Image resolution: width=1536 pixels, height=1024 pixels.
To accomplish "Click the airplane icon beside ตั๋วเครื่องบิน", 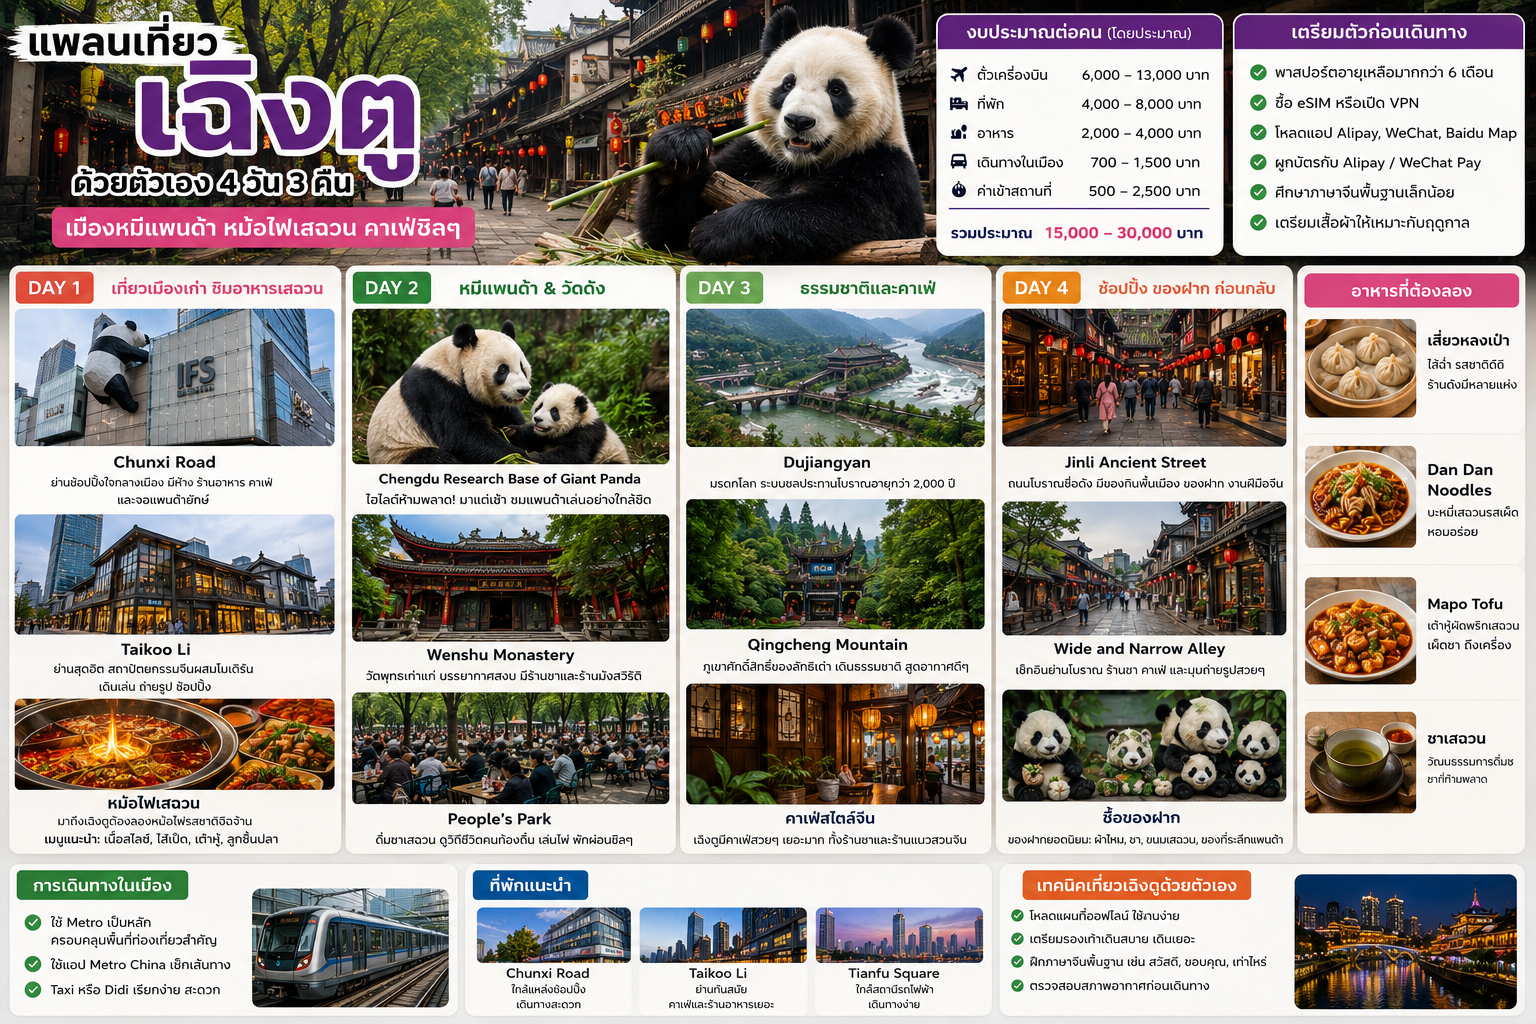I will pos(959,74).
